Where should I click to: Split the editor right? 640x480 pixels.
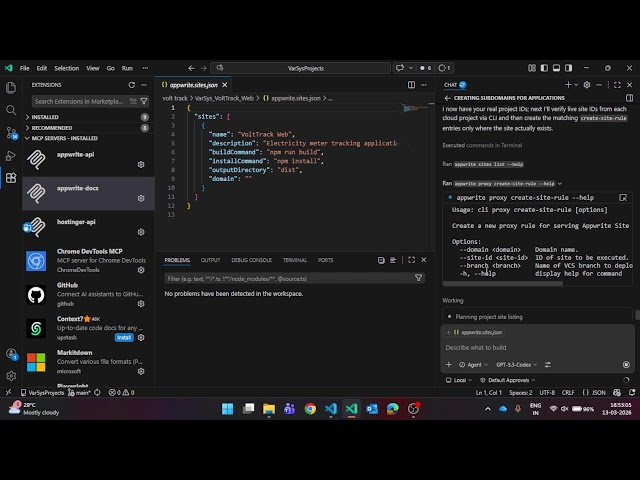click(411, 85)
